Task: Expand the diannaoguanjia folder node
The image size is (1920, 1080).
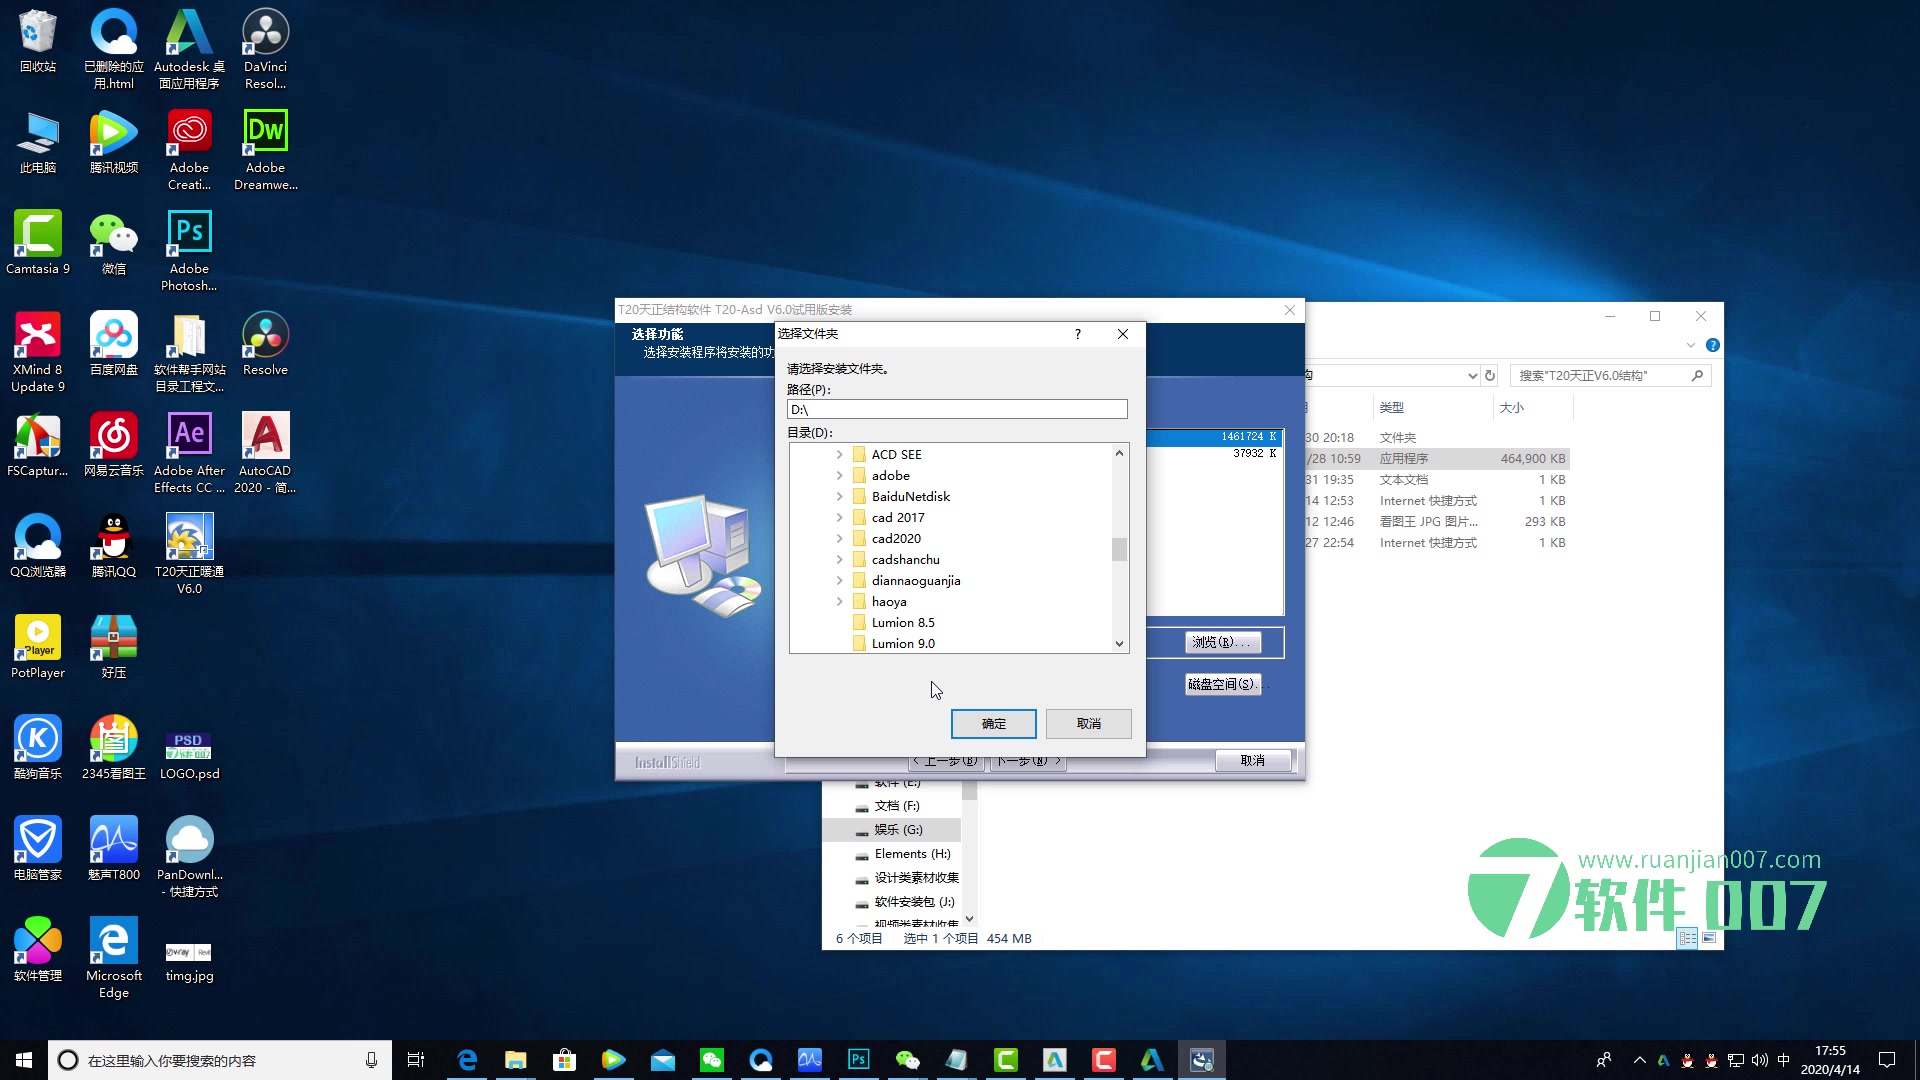Action: pyautogui.click(x=839, y=580)
